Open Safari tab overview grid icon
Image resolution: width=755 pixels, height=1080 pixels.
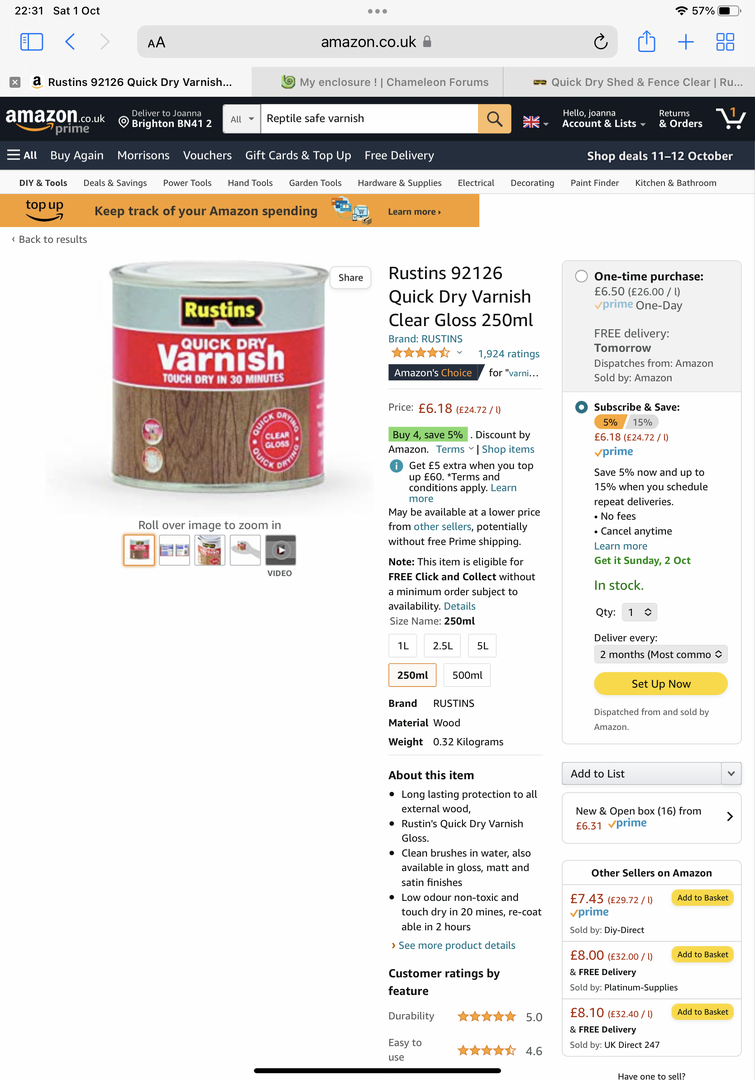point(725,42)
